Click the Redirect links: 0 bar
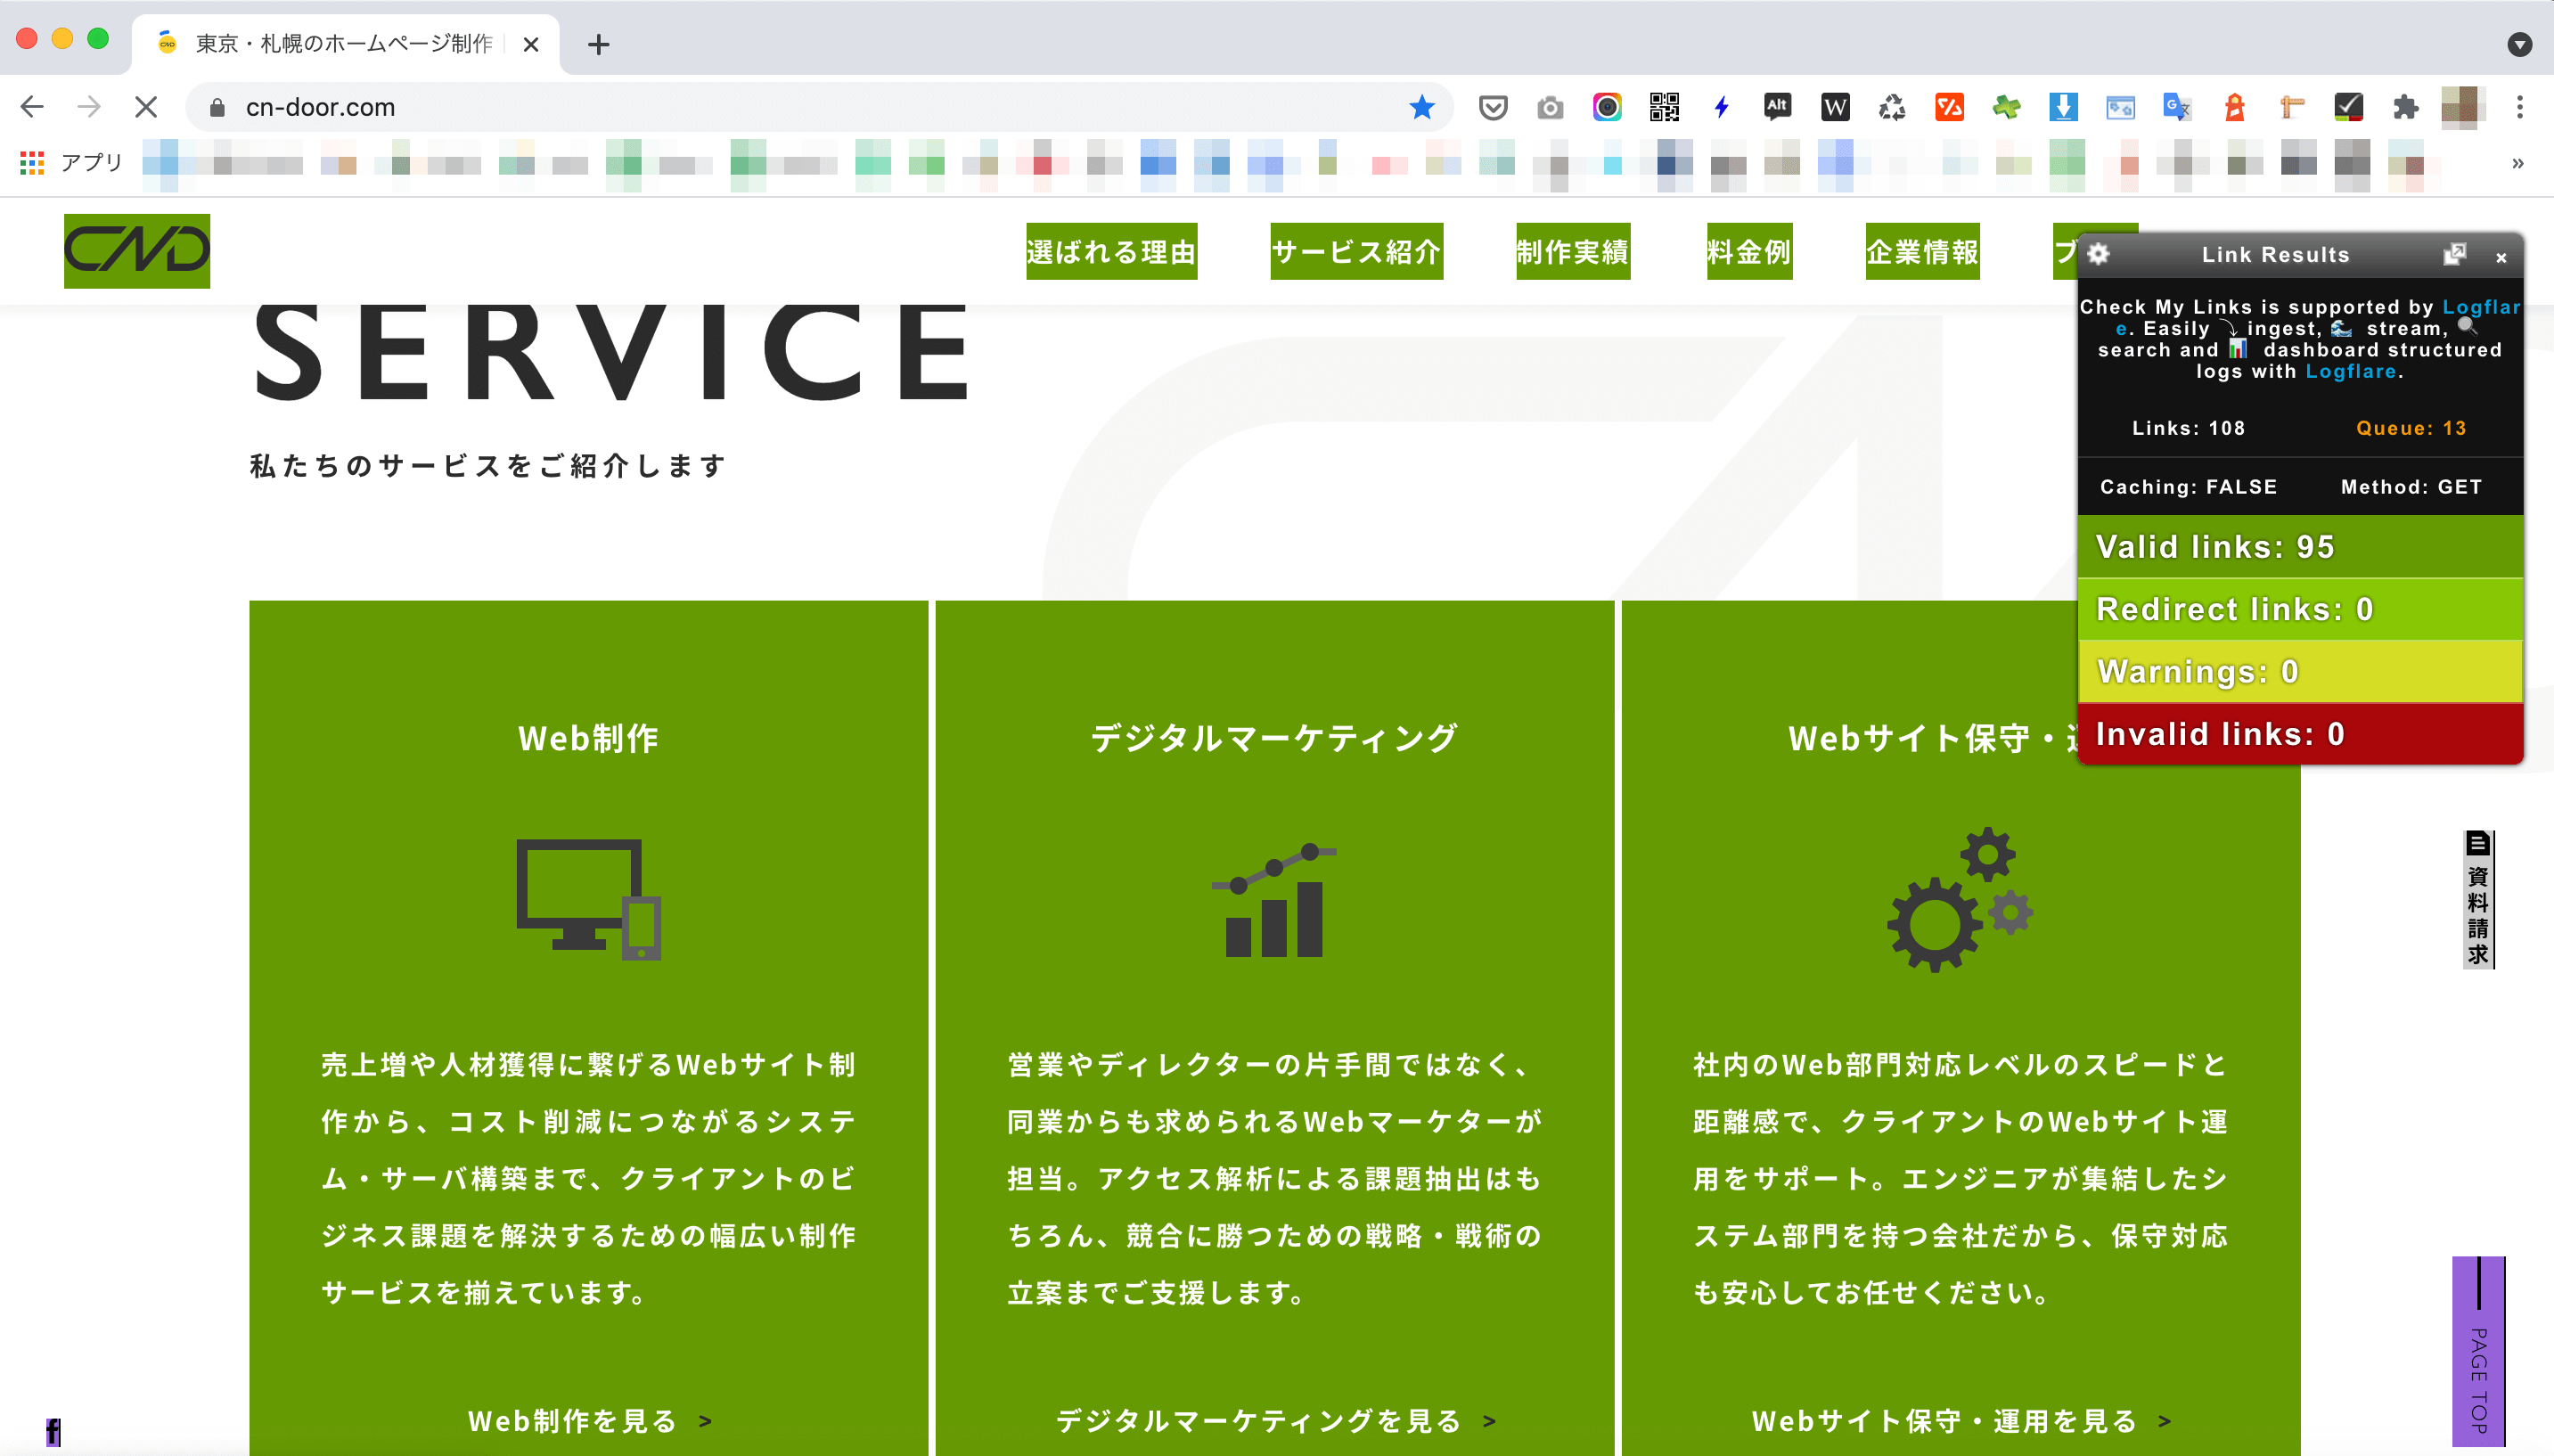2554x1456 pixels. click(2300, 609)
